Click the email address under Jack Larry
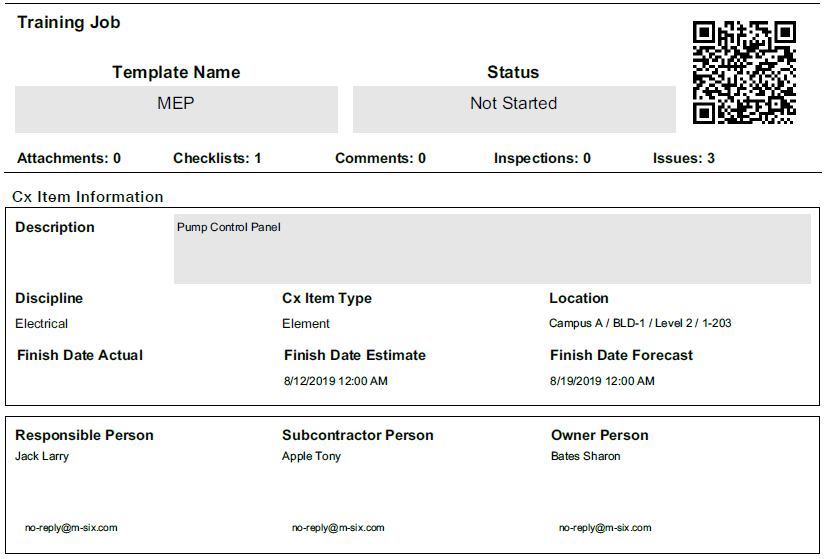The width and height of the screenshot is (824, 559). point(71,527)
